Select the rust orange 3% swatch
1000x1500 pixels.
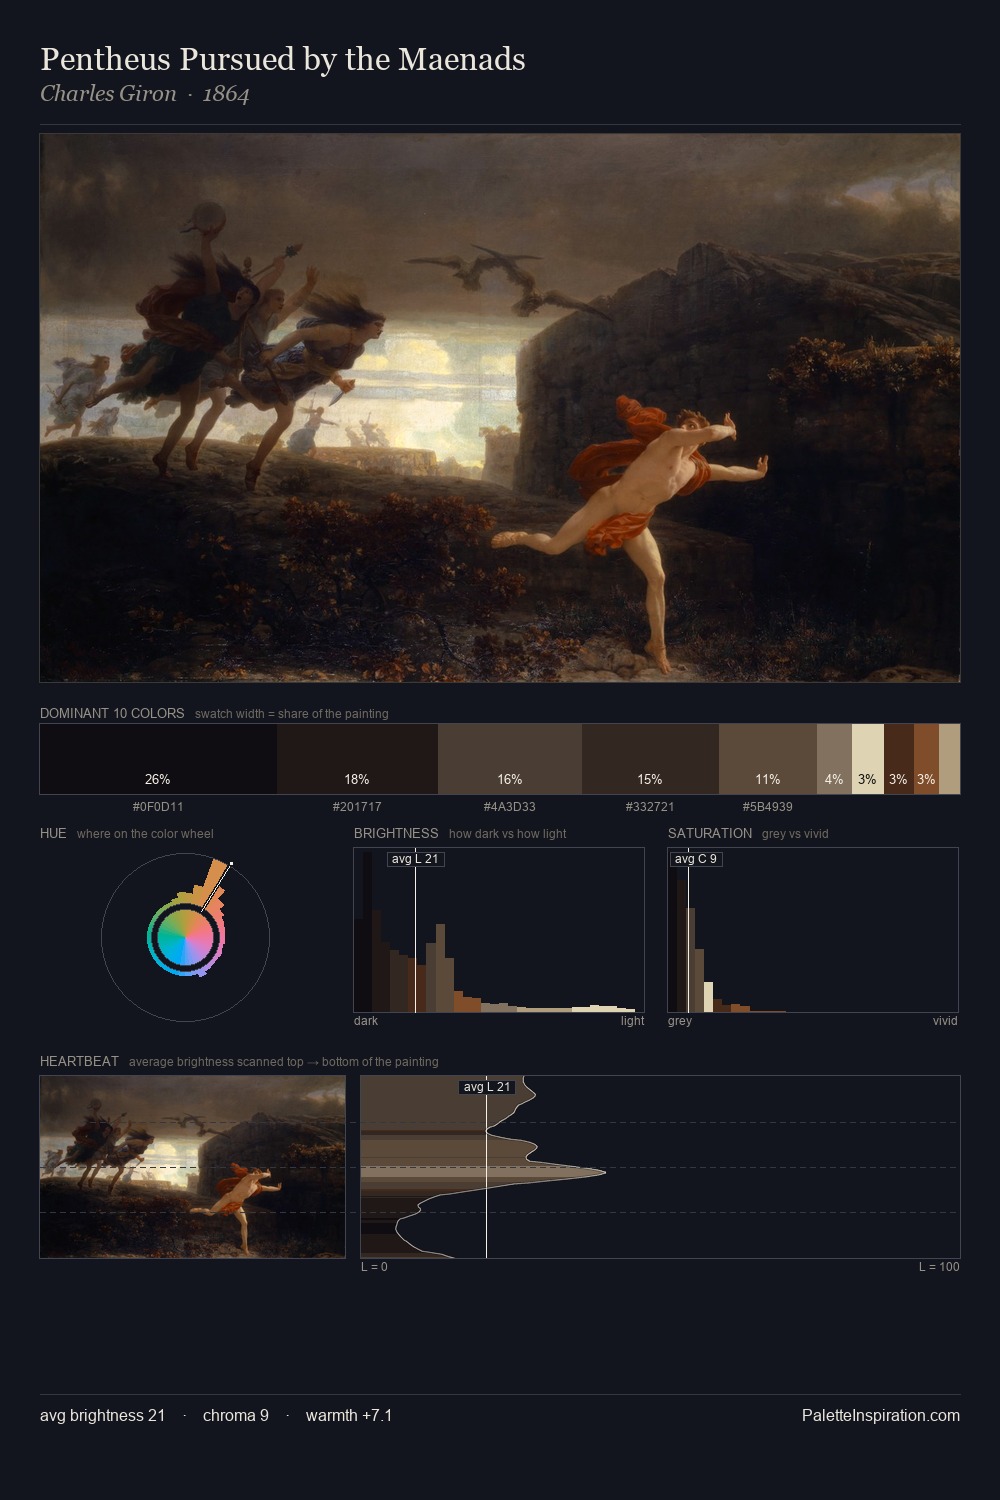click(926, 759)
